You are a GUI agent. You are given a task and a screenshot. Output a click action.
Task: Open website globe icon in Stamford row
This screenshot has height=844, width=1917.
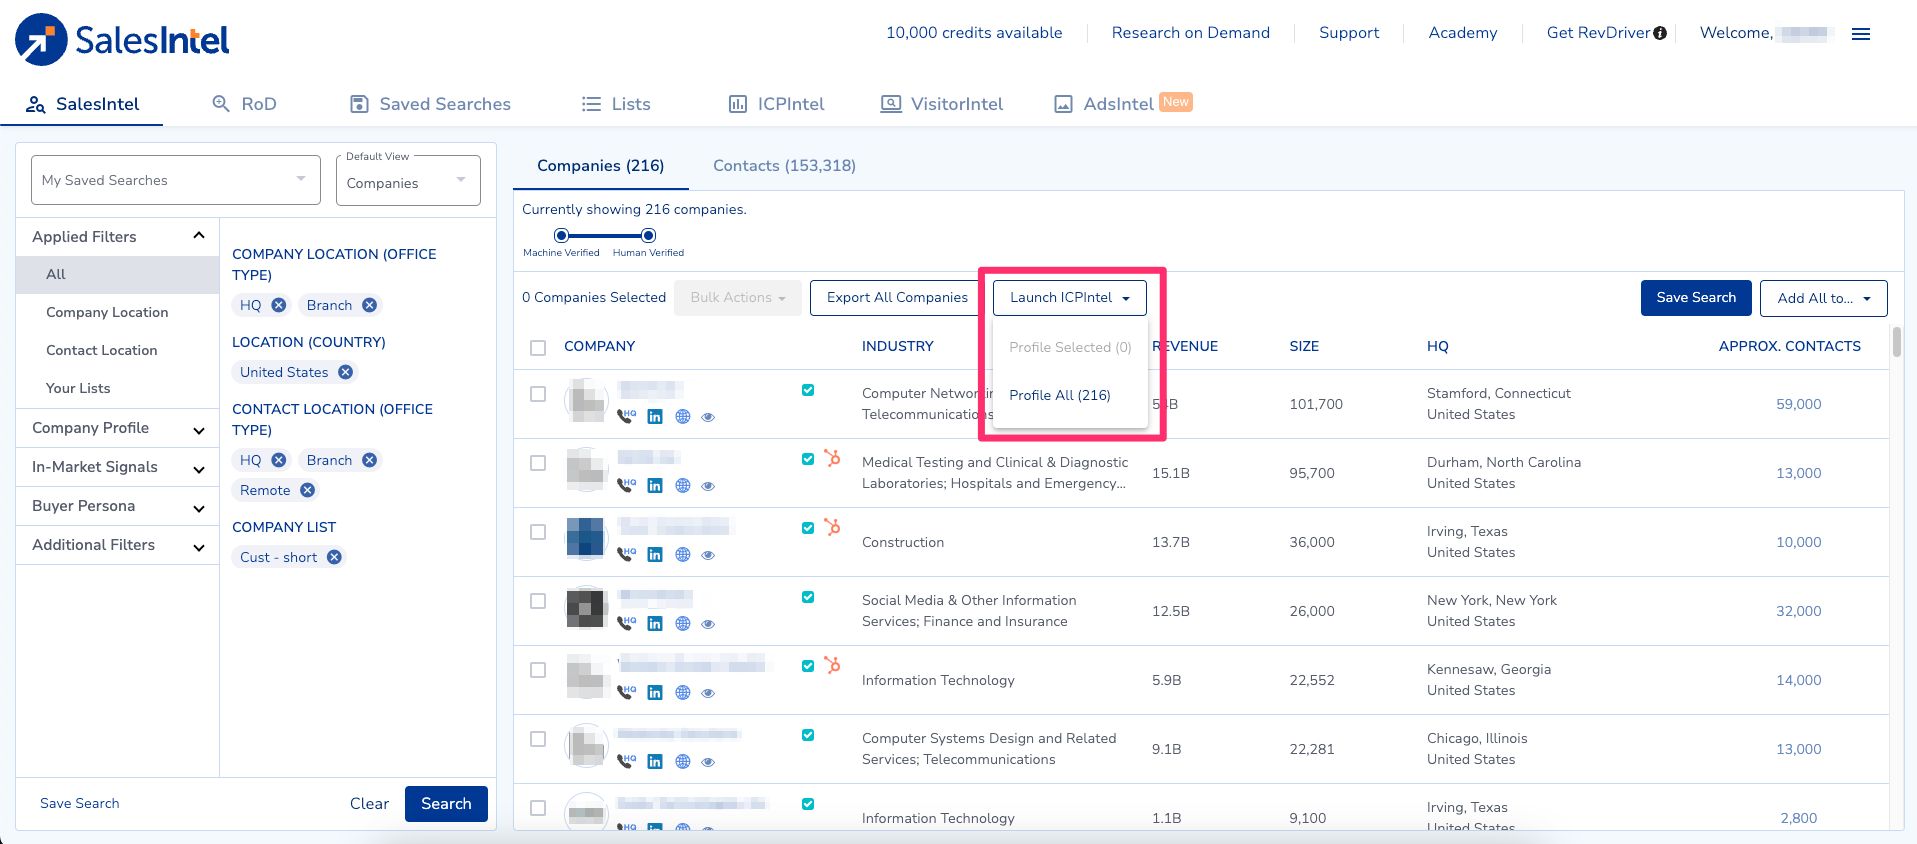683,417
